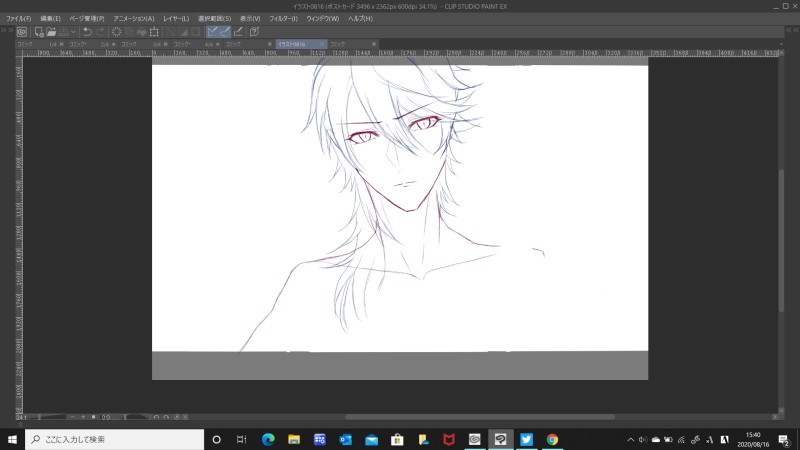The height and width of the screenshot is (450, 800).
Task: Zoom out with the minus button
Action: [x=72, y=417]
